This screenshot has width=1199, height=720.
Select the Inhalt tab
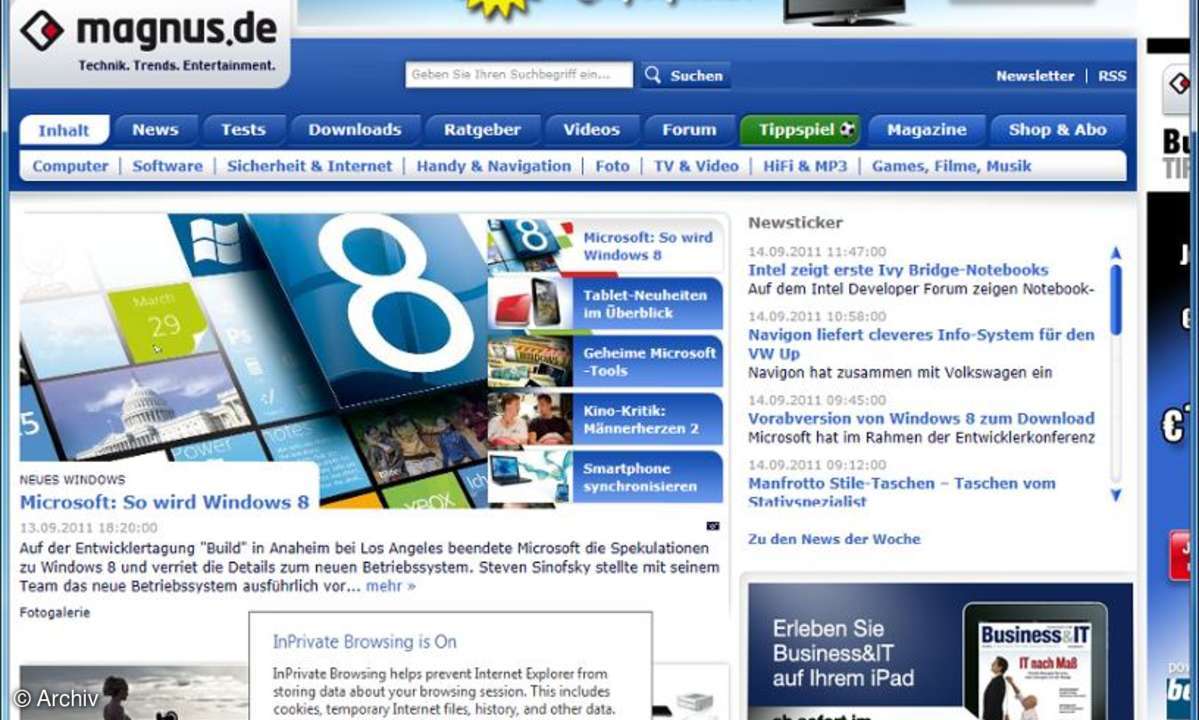point(64,130)
